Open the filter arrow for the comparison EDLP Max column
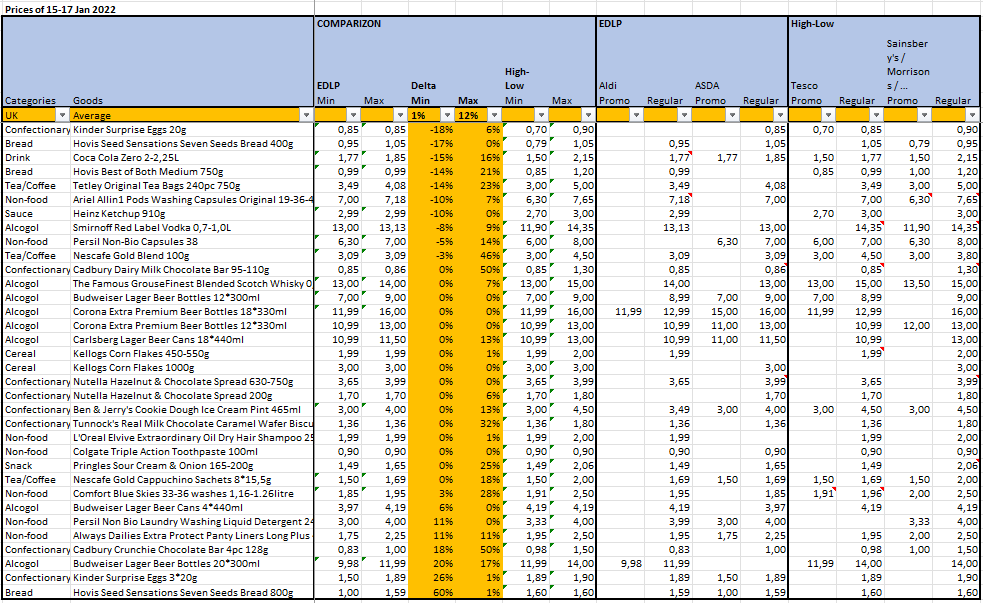This screenshot has height=603, width=983. tap(401, 115)
